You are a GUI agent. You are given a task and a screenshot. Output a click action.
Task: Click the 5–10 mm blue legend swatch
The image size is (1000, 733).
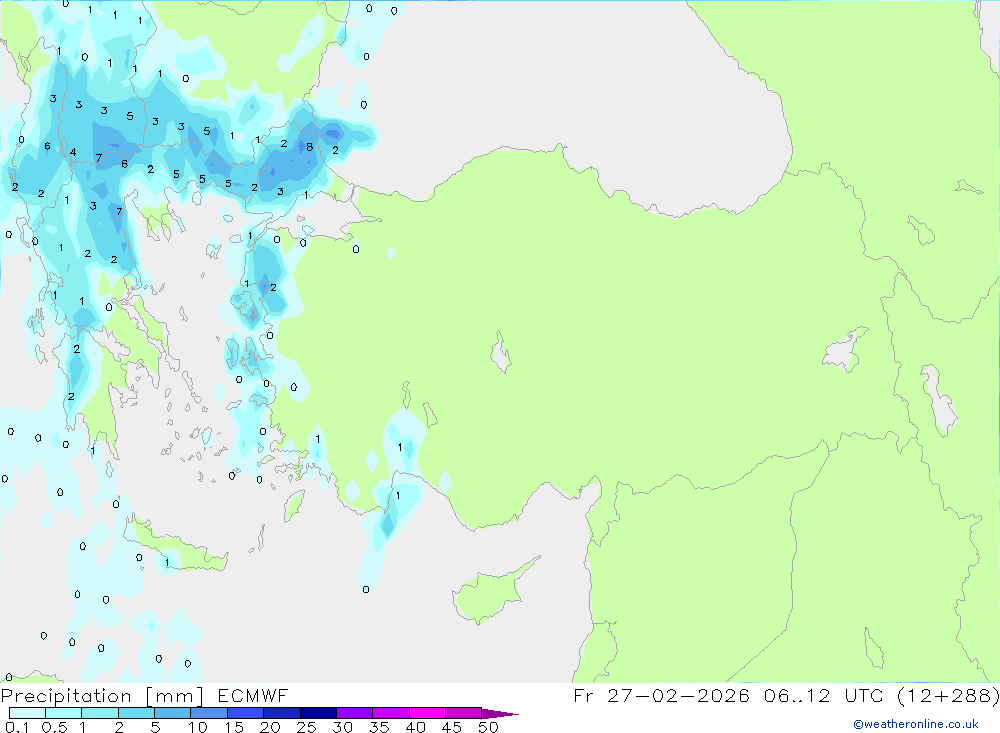pos(173,713)
